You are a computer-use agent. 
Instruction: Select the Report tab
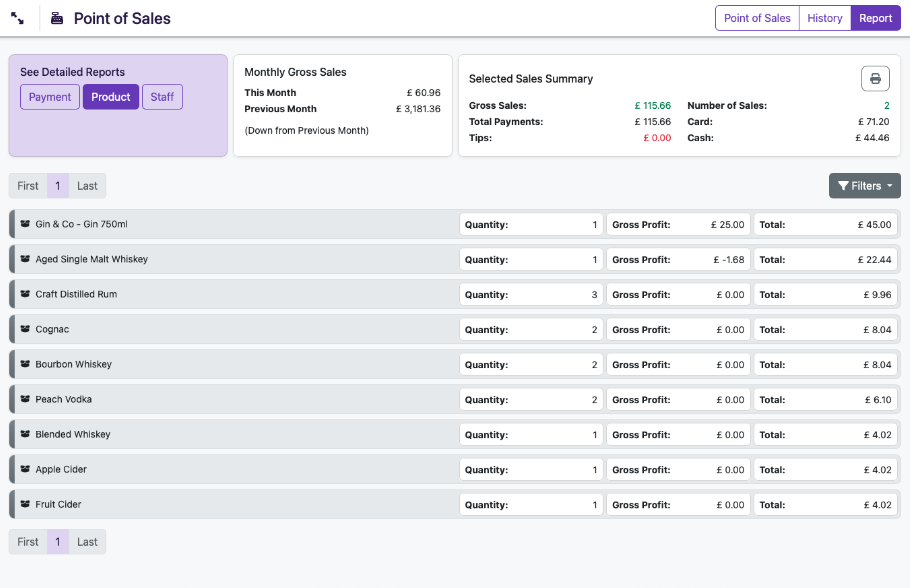[x=875, y=18]
